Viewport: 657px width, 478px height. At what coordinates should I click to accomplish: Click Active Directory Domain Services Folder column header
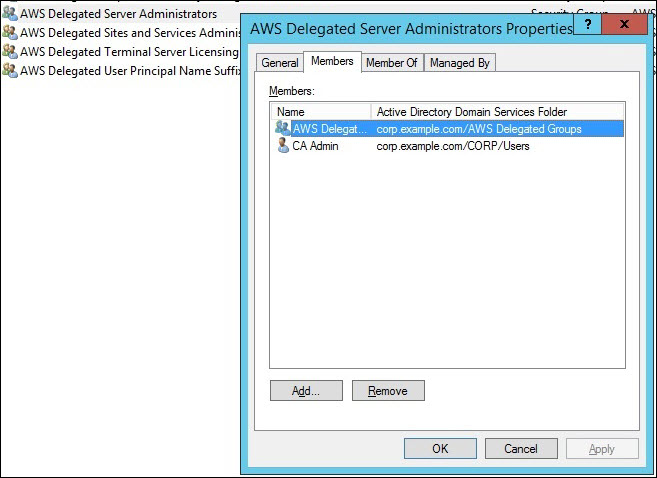pyautogui.click(x=497, y=112)
